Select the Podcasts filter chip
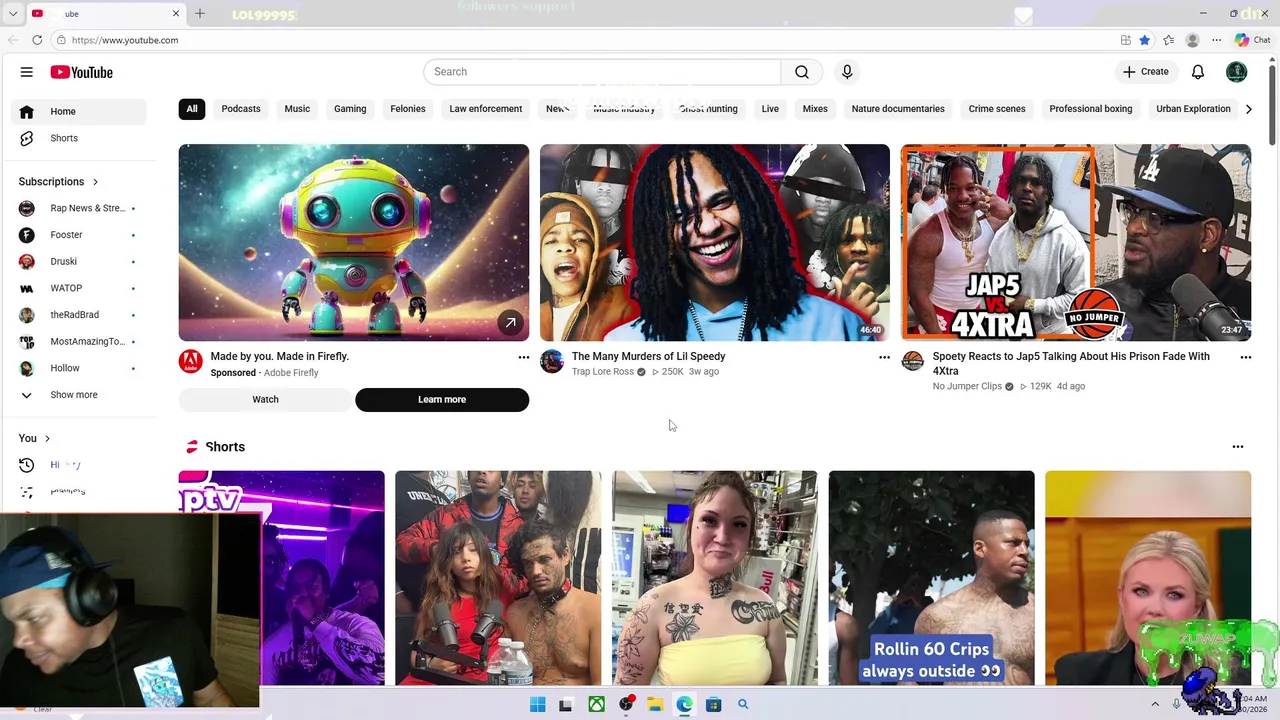Screen dimensions: 1280x720 point(241,109)
